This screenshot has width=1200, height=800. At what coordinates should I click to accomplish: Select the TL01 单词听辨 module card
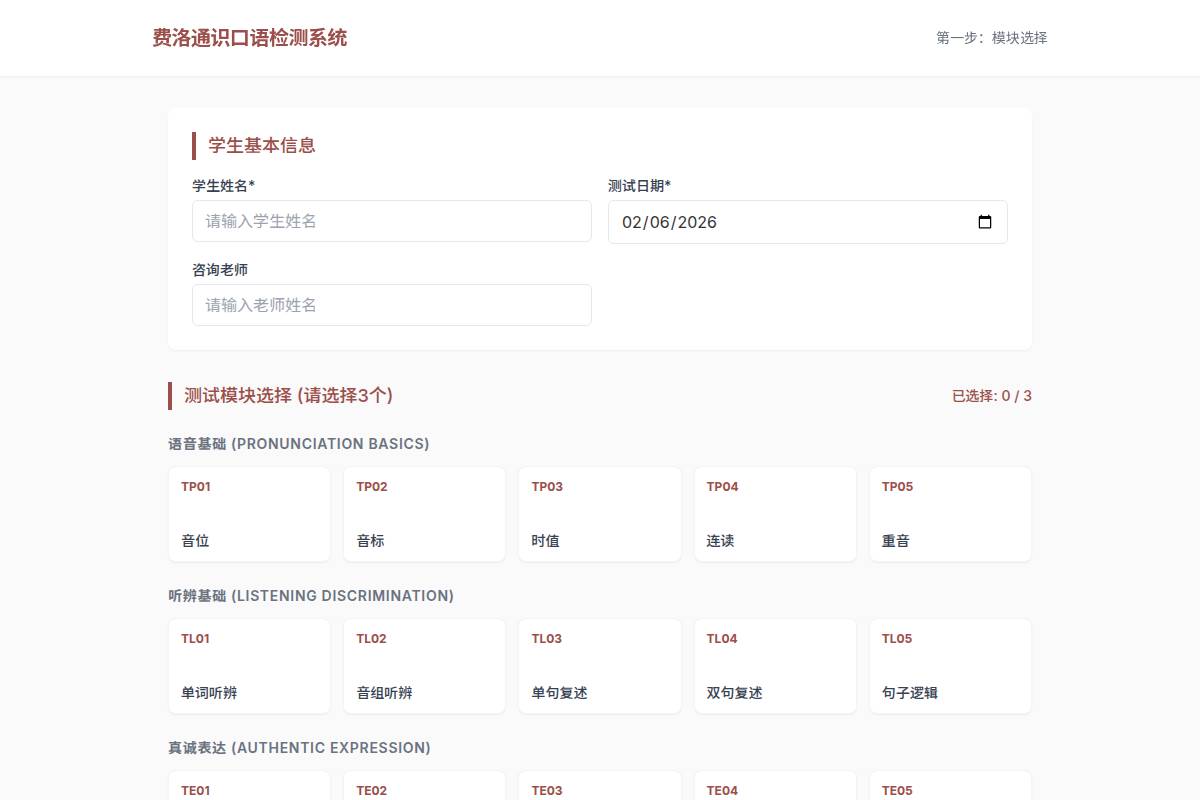tap(249, 665)
